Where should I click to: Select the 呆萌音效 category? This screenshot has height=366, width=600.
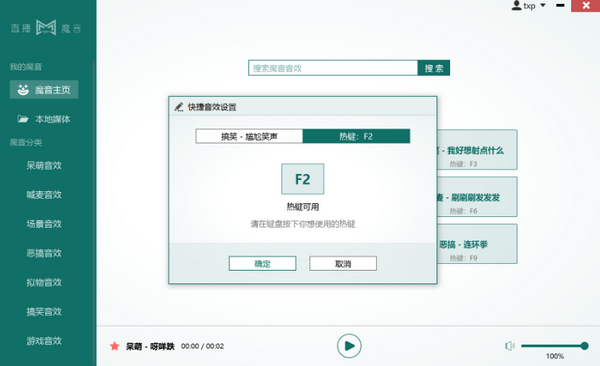(44, 166)
